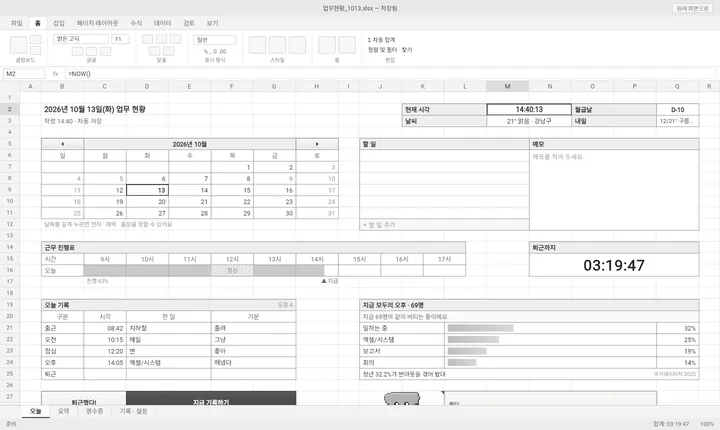
Task: Switch to the 삽입 ribbon tab
Action: 59,23
